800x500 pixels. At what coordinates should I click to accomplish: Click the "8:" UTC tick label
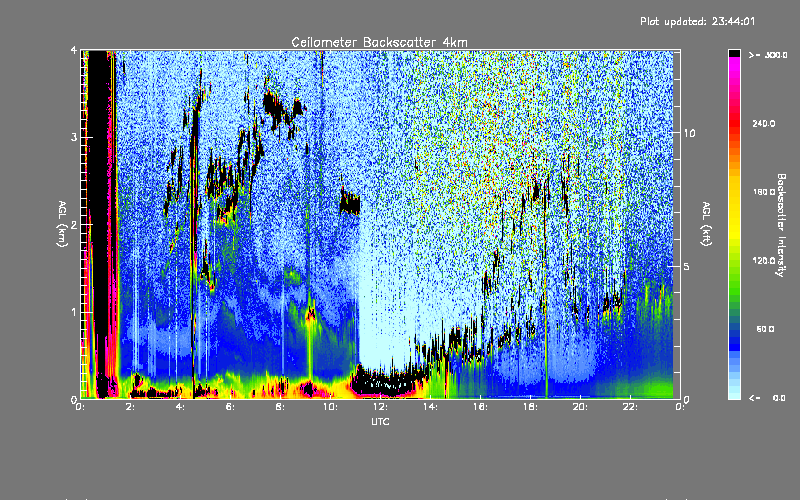point(281,407)
